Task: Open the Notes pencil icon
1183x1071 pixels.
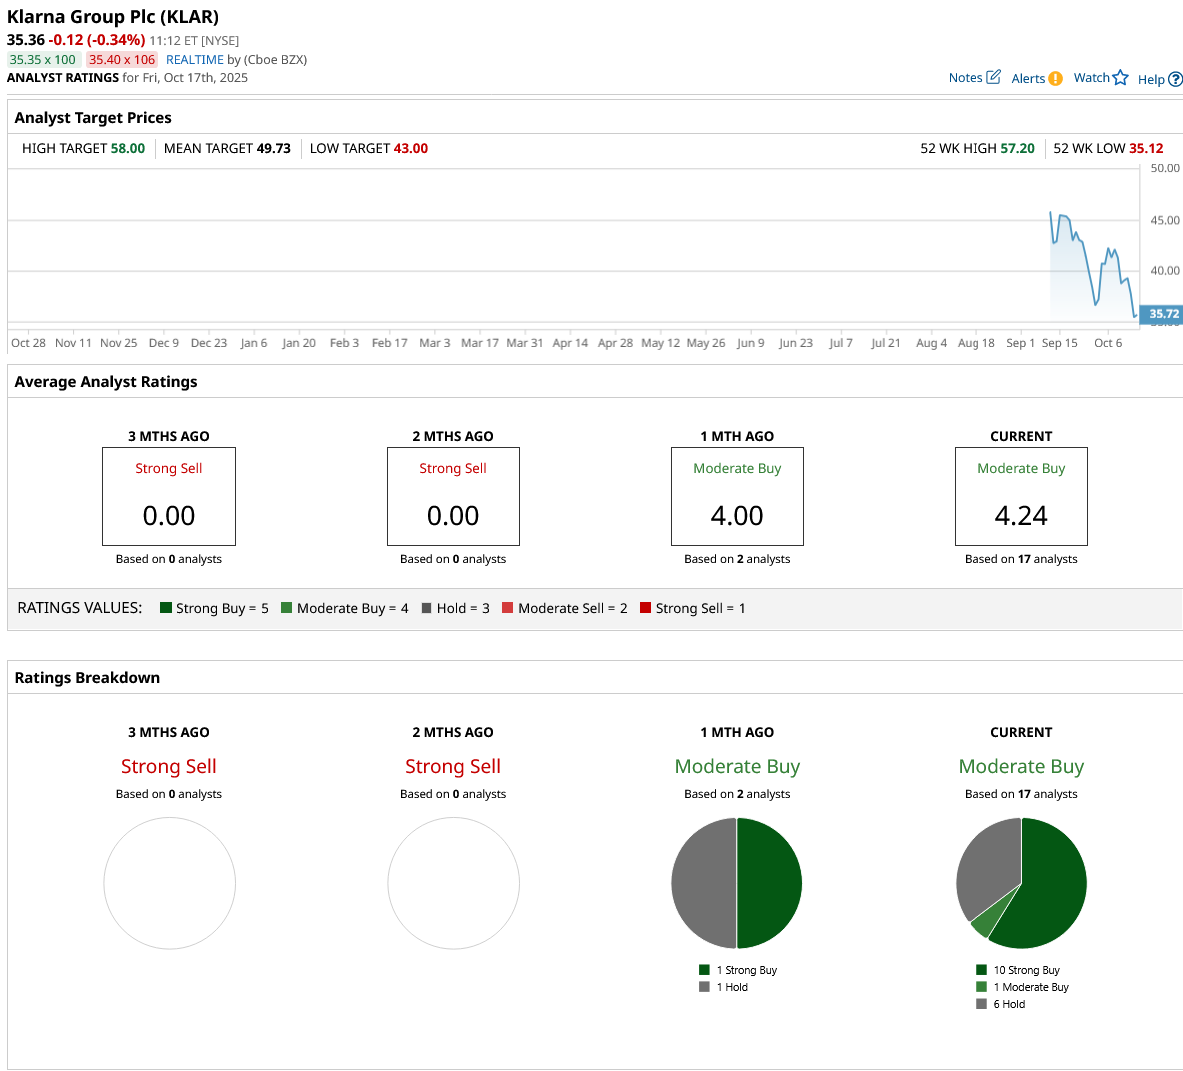Action: [x=994, y=77]
